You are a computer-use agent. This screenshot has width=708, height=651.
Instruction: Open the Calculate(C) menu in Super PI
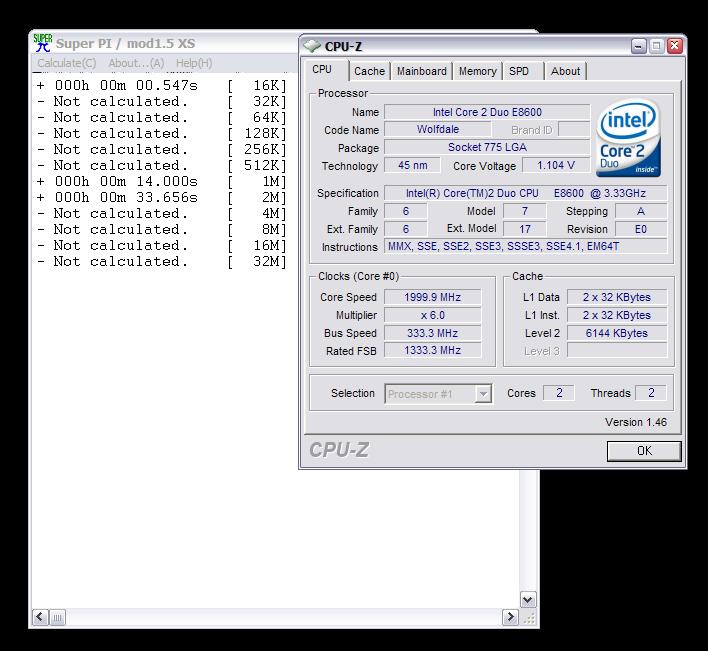coord(67,63)
